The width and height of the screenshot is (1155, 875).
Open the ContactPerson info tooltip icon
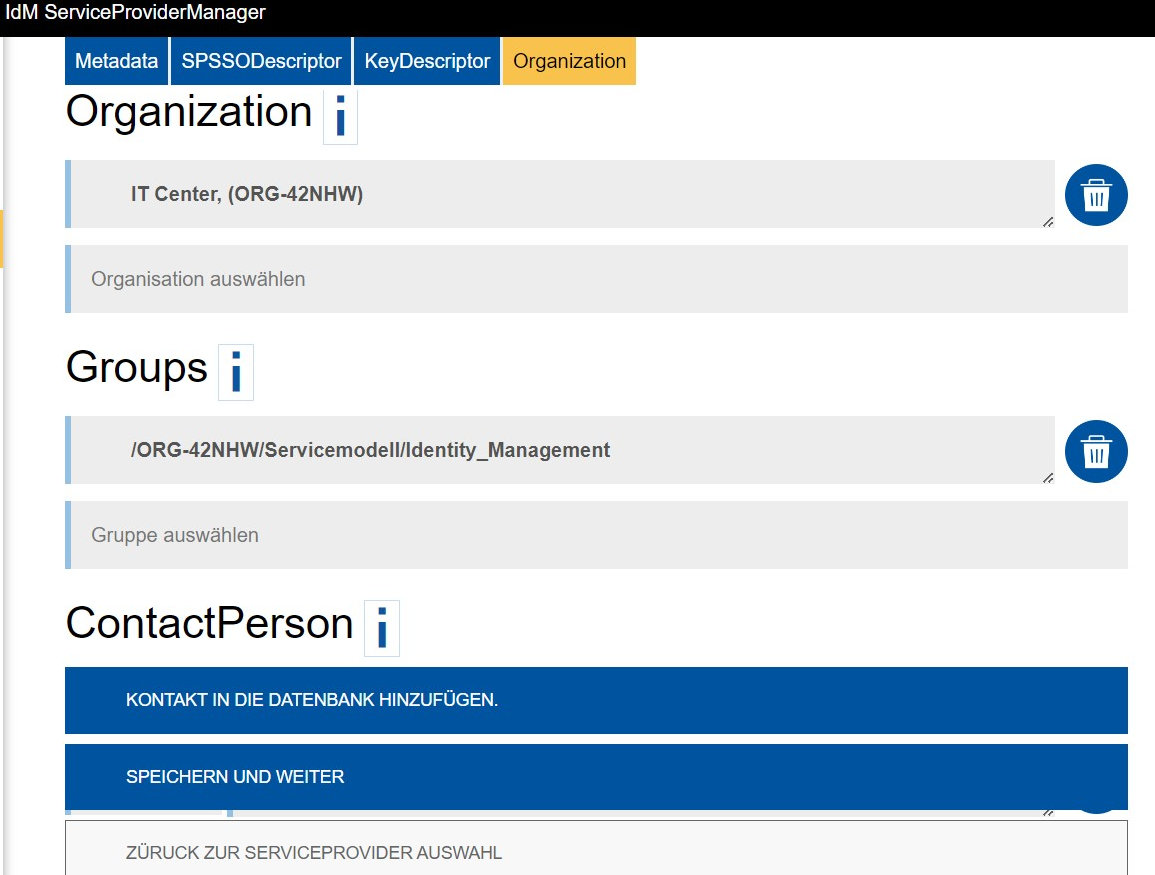click(x=381, y=628)
